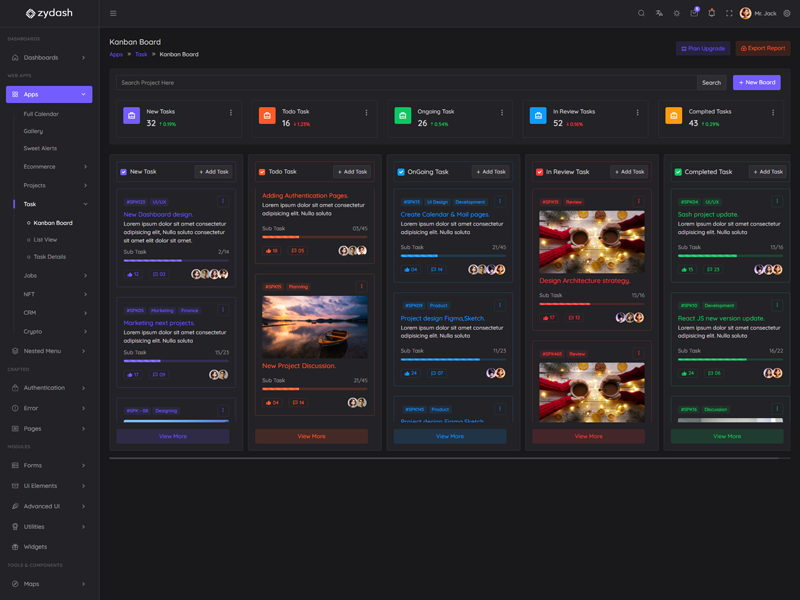Open Full Calendar in sidebar
800x600 pixels.
(x=41, y=114)
